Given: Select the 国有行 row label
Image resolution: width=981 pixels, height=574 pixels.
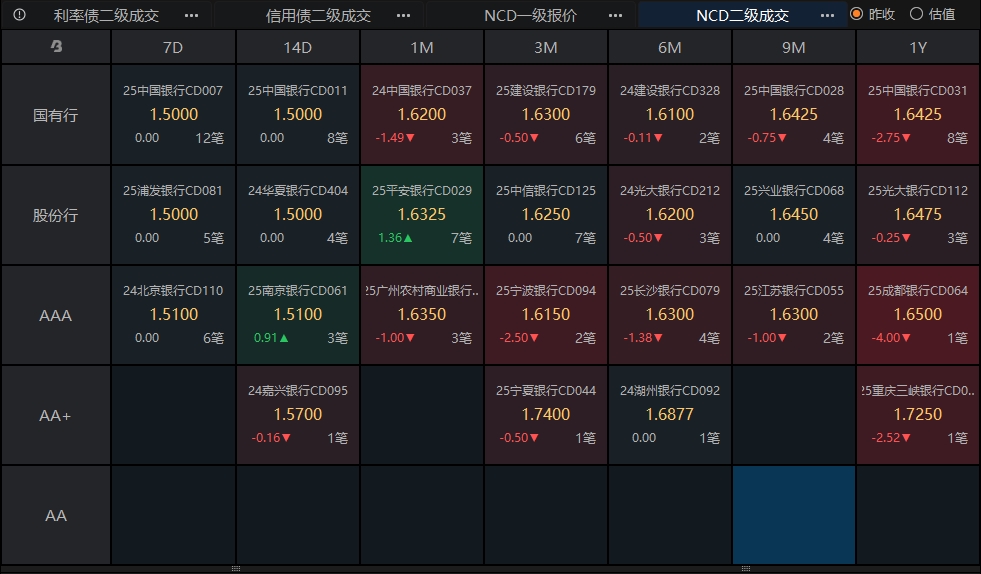Looking at the screenshot, I should pyautogui.click(x=56, y=115).
